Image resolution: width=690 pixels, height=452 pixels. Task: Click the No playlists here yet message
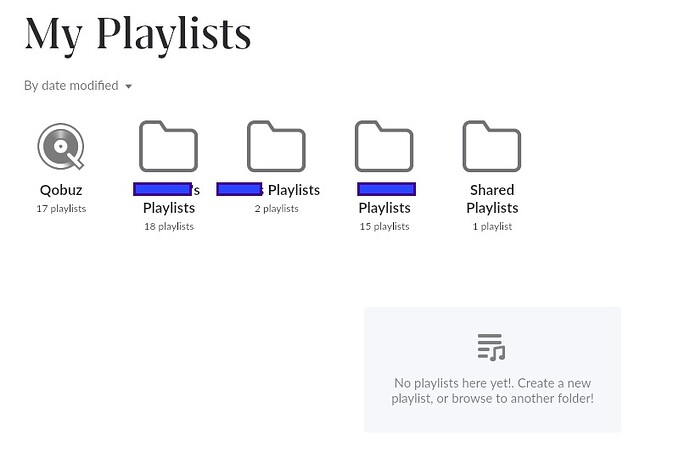tap(492, 390)
